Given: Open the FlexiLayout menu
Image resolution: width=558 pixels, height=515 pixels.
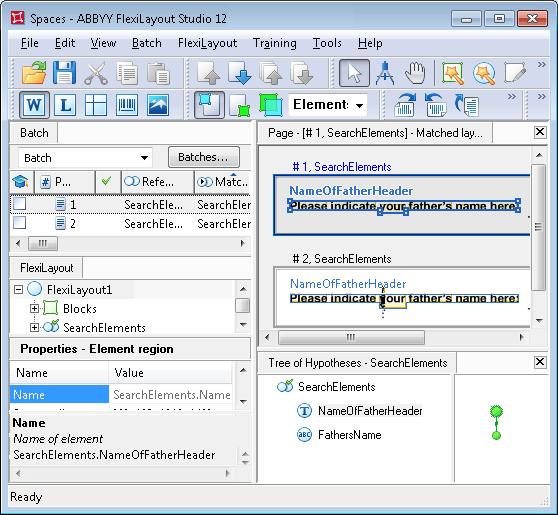Looking at the screenshot, I should click(207, 43).
